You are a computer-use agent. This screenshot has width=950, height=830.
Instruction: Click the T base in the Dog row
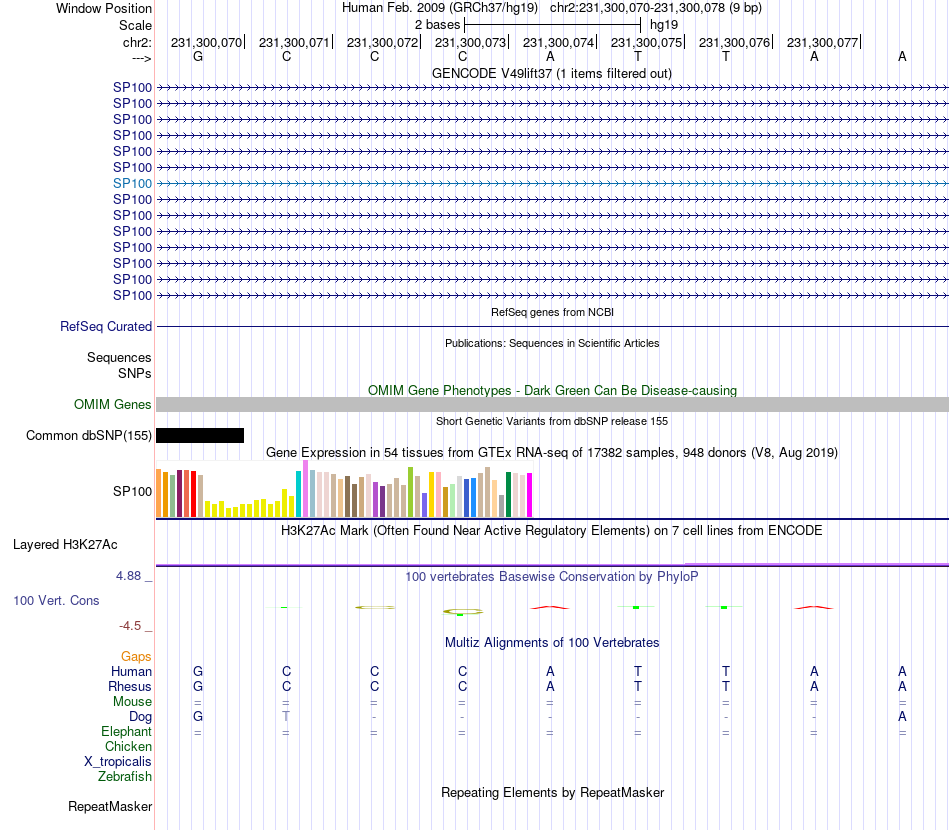(x=286, y=717)
